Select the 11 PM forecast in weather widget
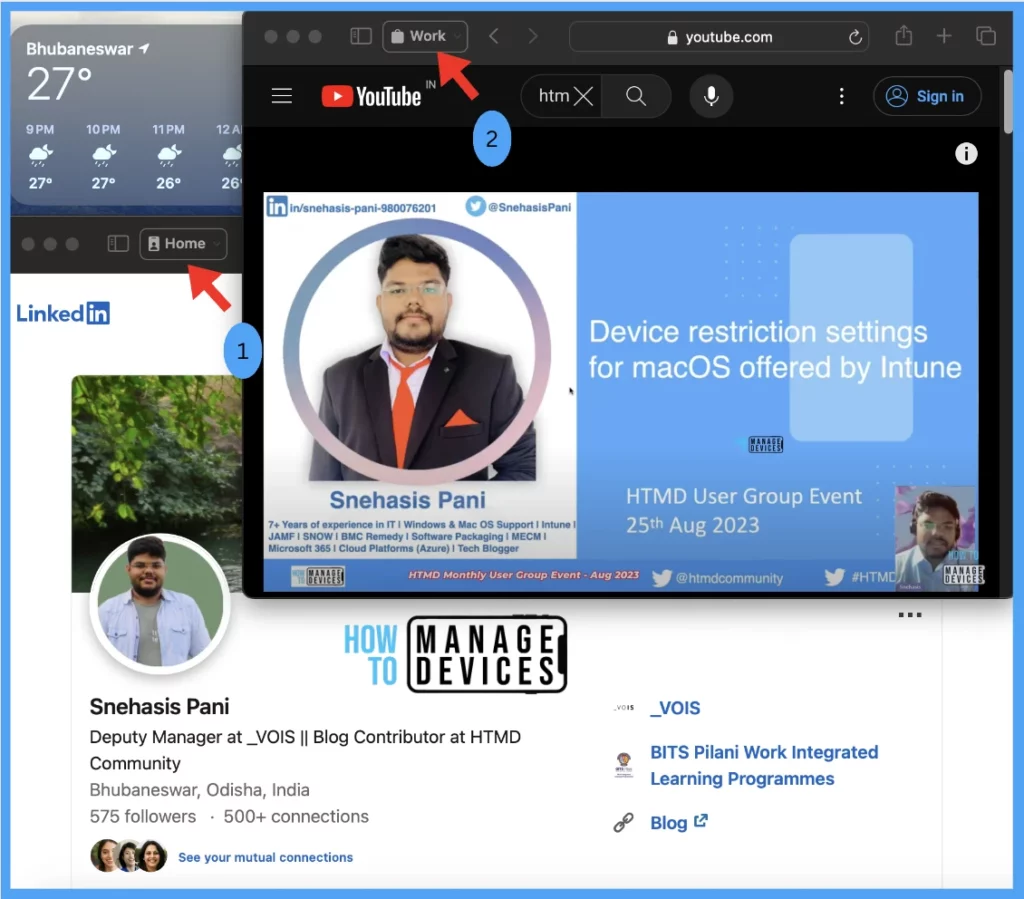 coord(168,156)
